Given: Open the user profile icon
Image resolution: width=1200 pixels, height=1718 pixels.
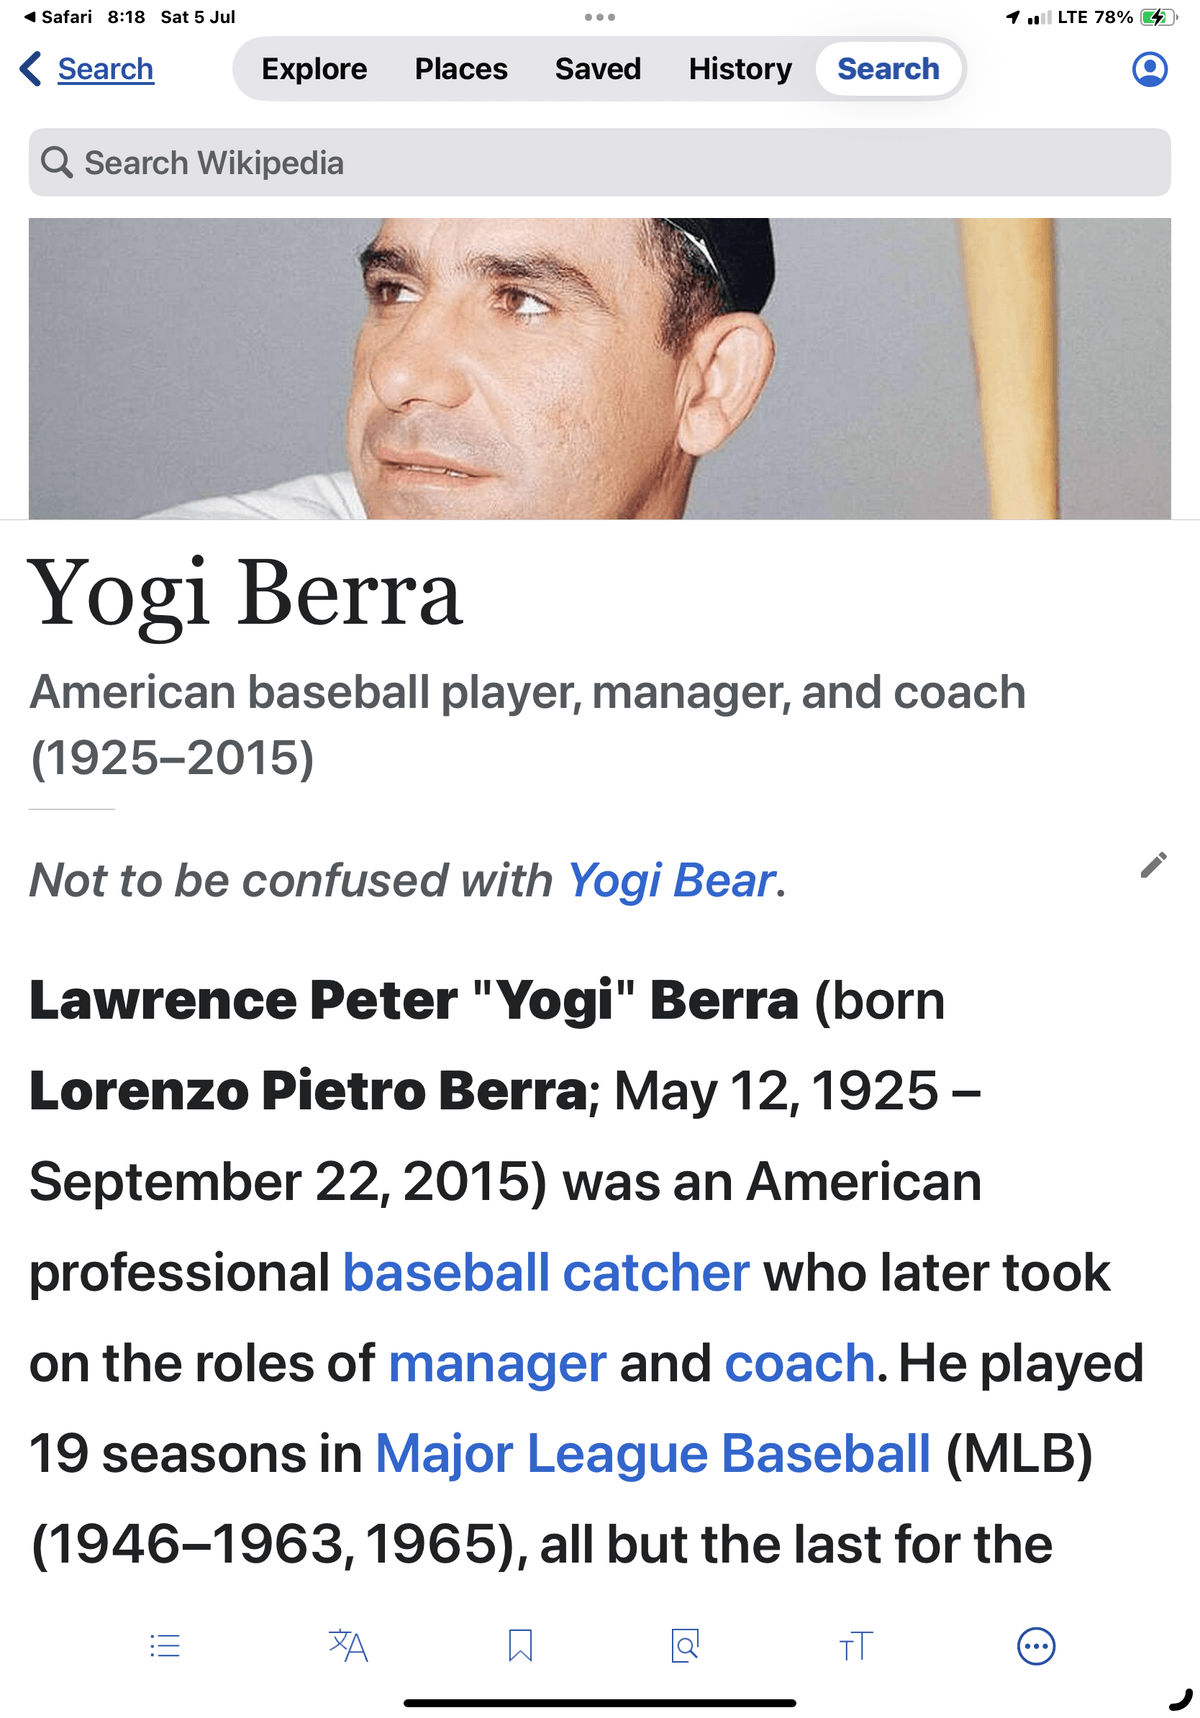Looking at the screenshot, I should point(1149,69).
